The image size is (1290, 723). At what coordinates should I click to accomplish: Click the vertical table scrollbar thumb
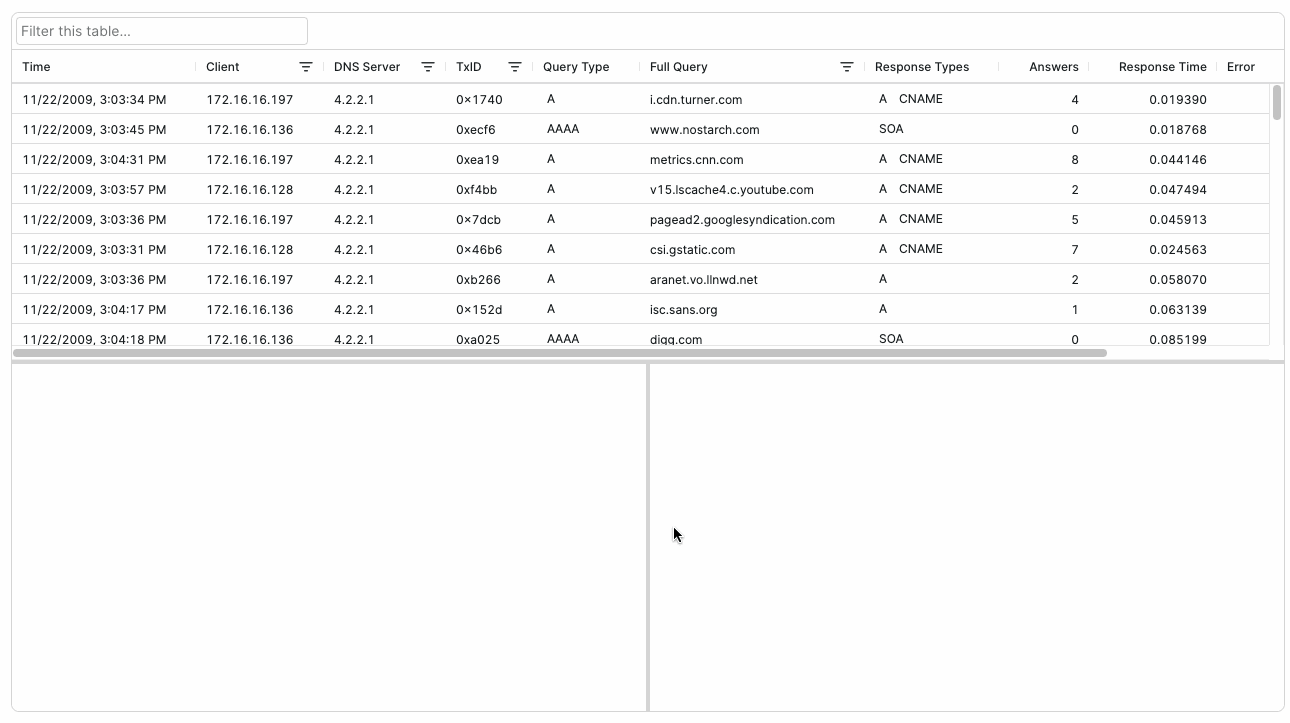(1277, 103)
